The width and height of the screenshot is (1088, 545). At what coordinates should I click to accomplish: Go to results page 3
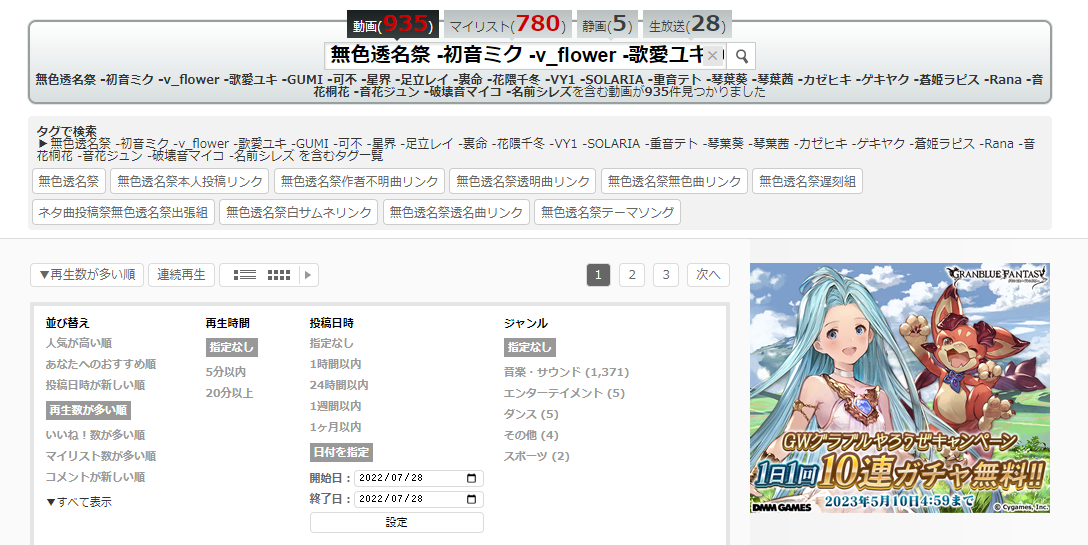665,275
